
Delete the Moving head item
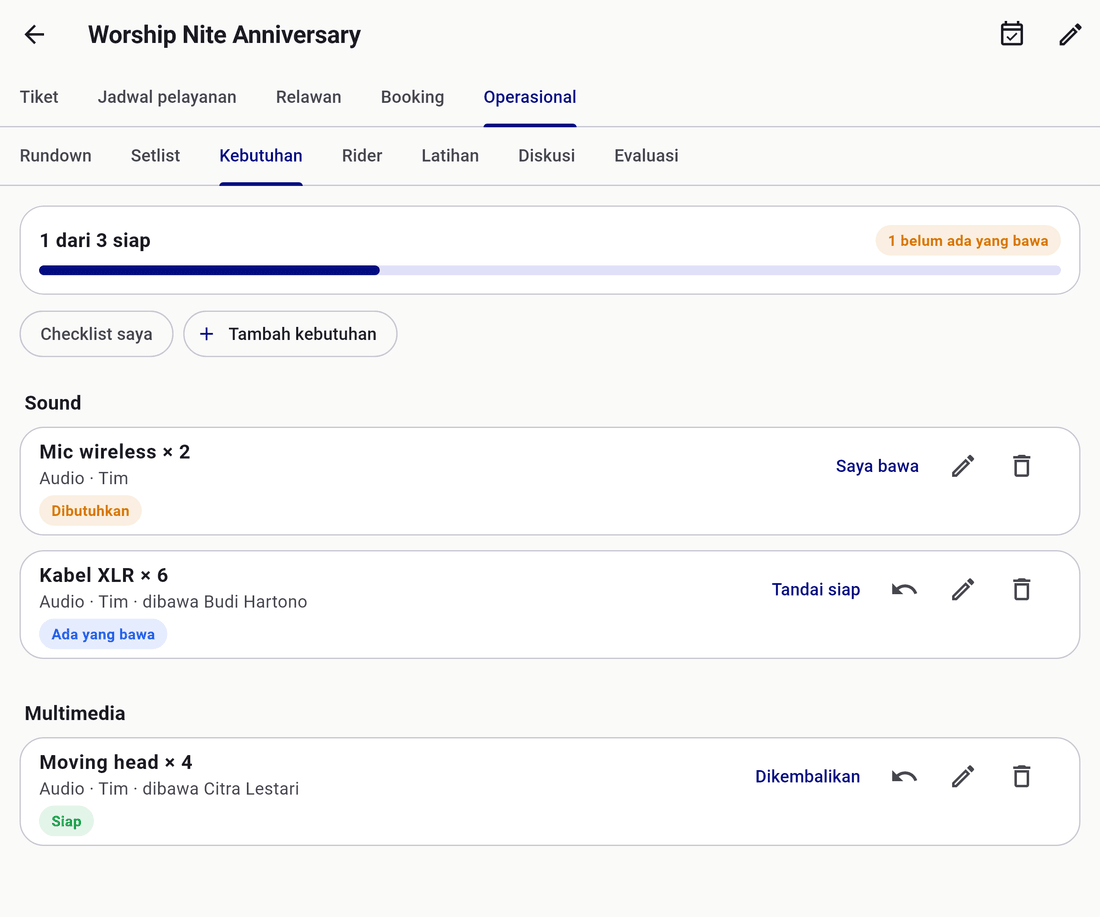point(1022,777)
